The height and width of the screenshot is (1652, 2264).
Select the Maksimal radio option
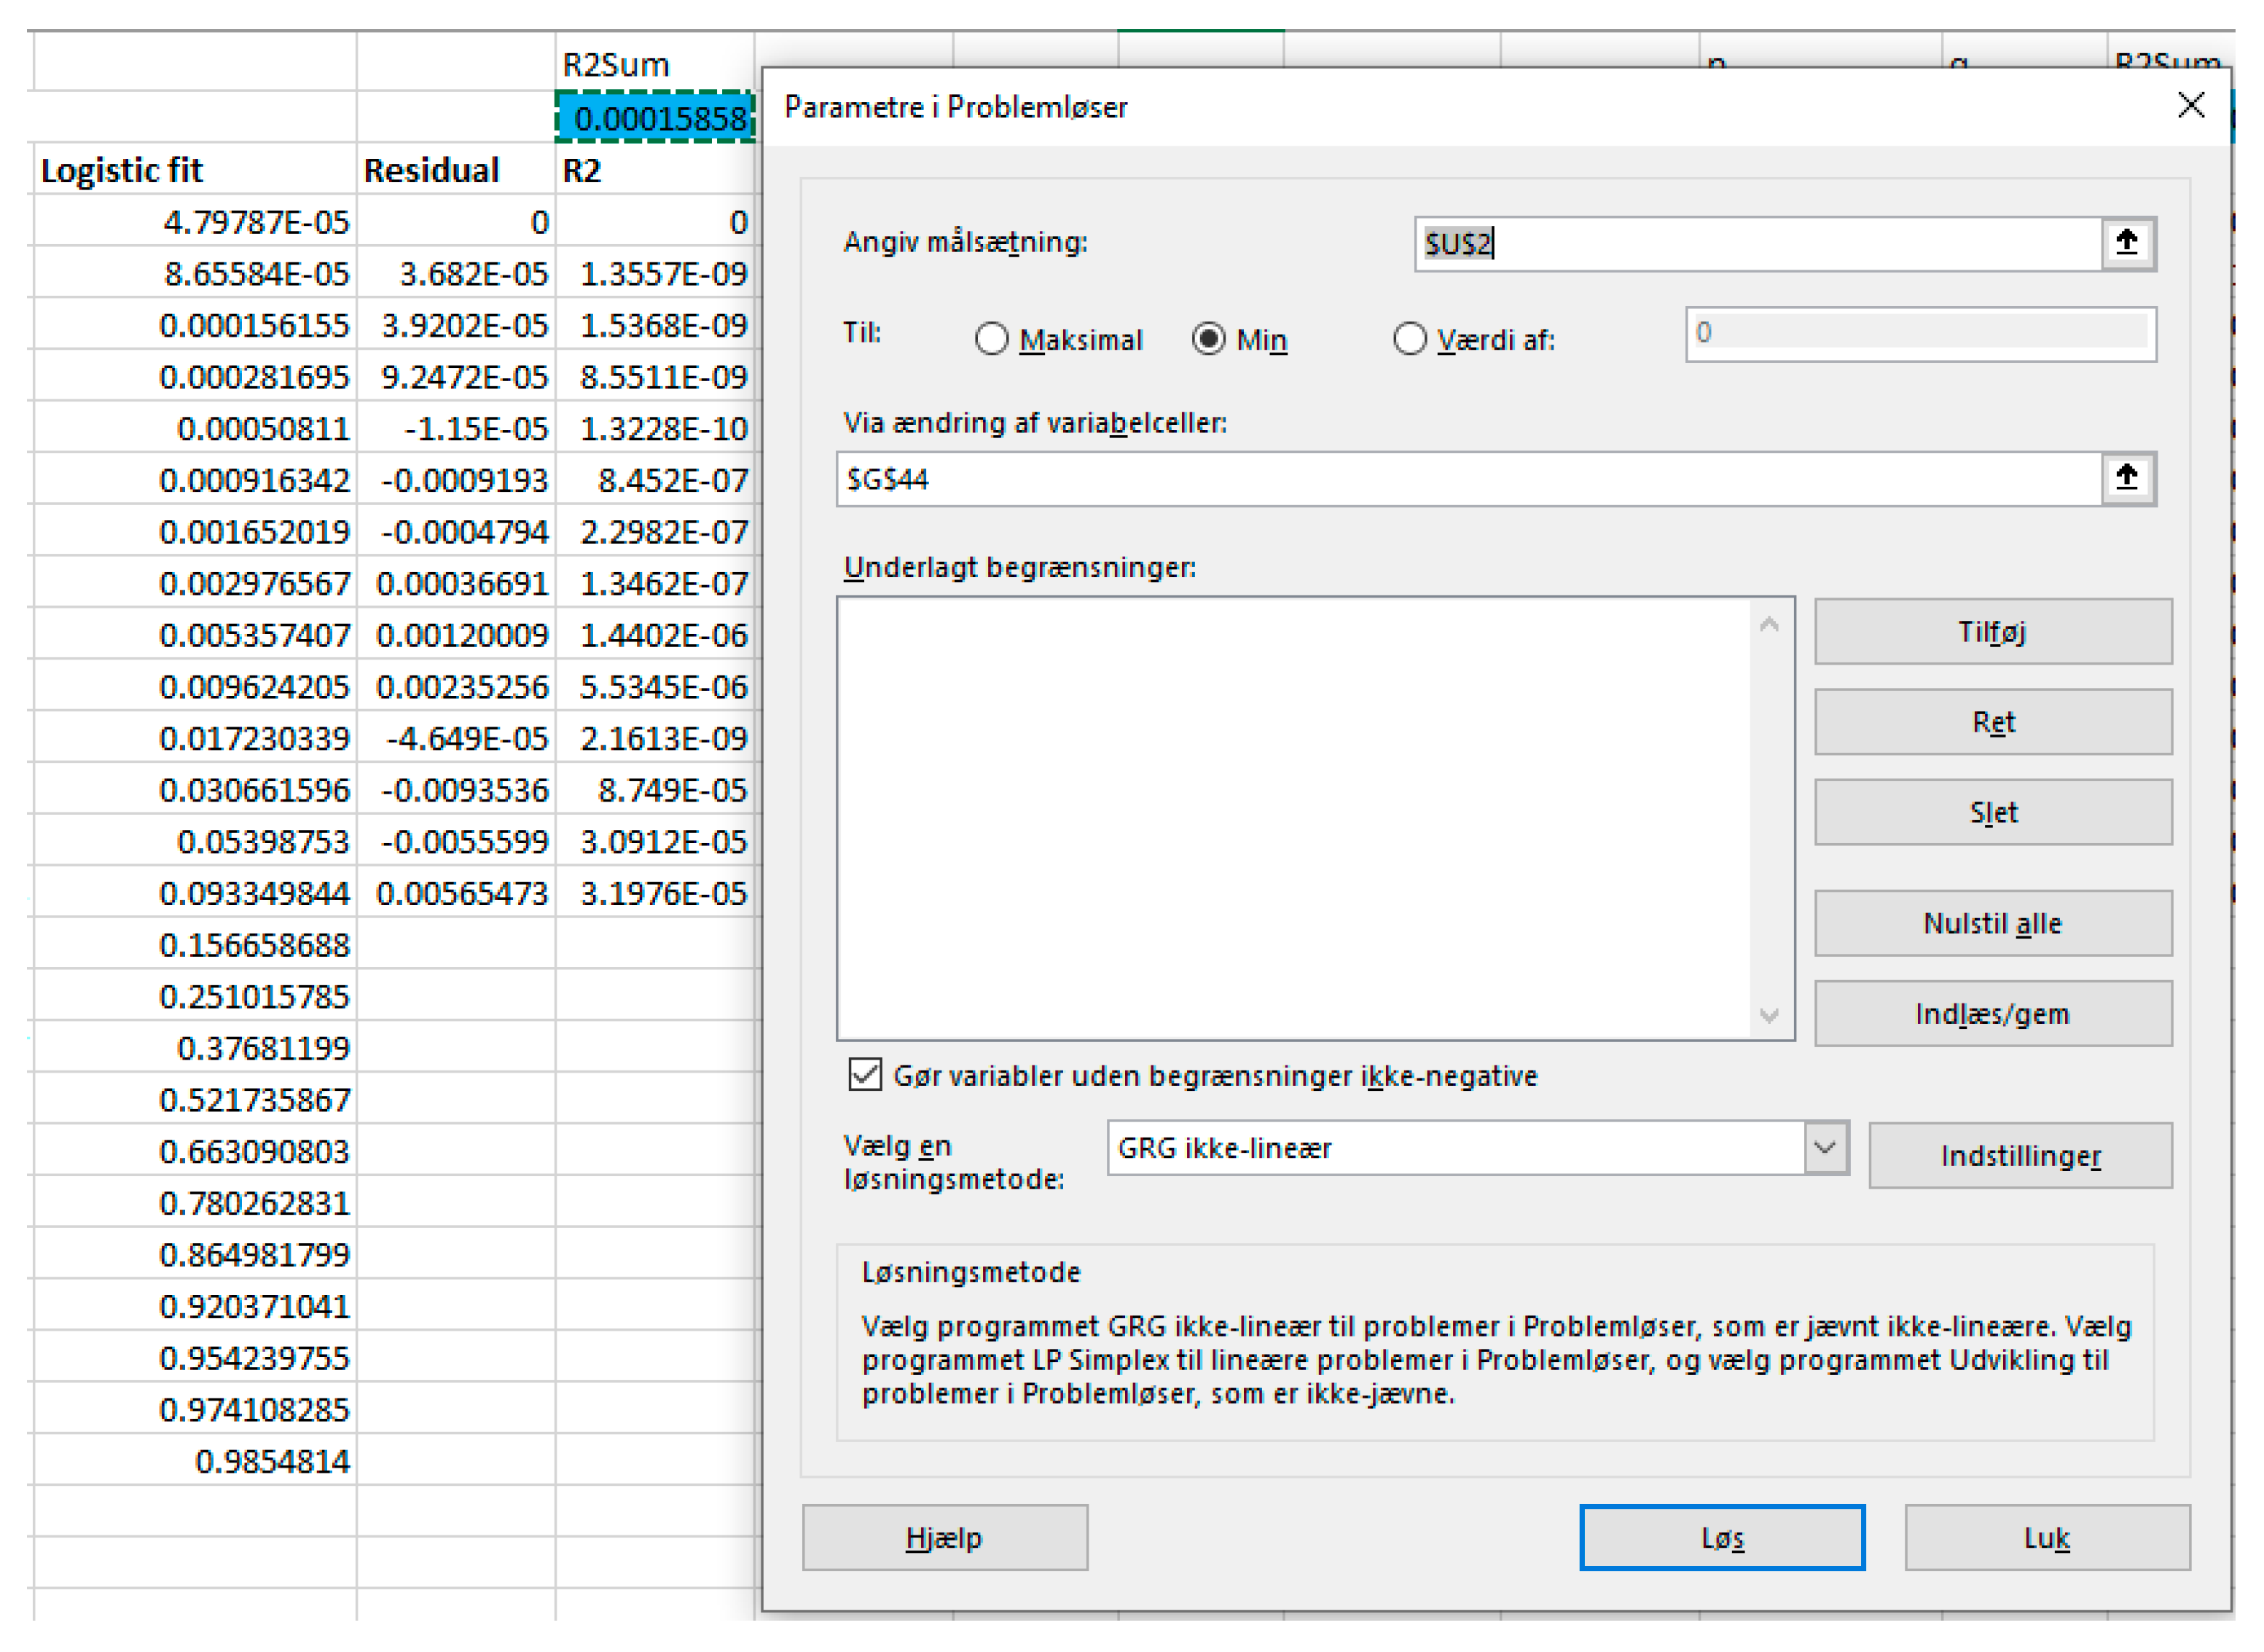pos(991,339)
